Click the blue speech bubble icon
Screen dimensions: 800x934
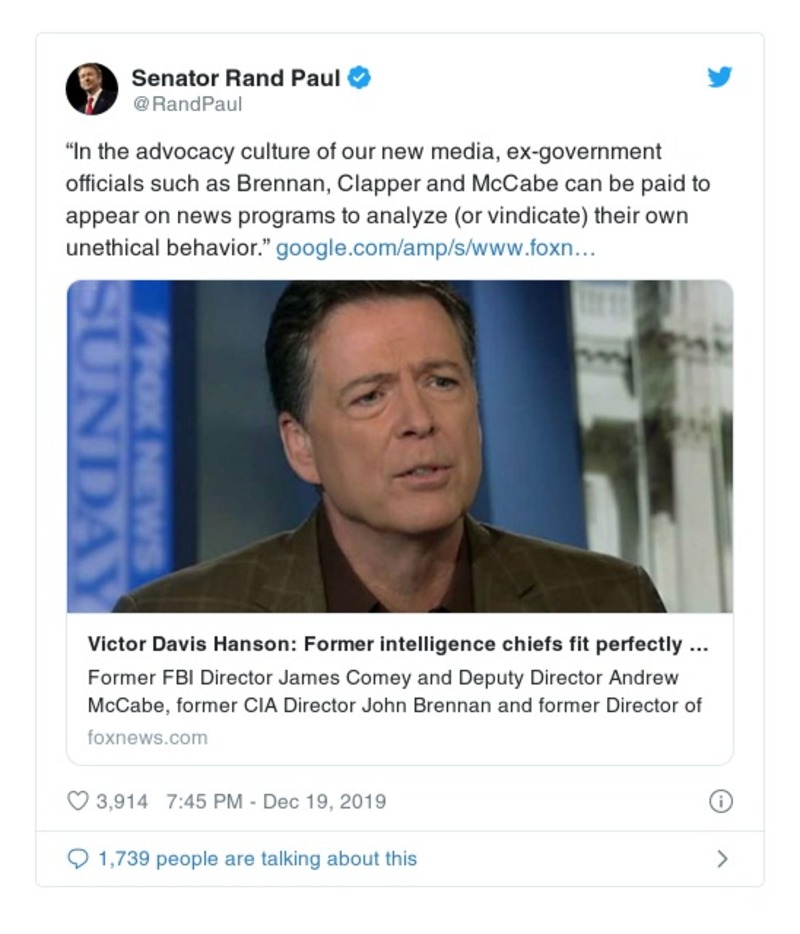78,859
